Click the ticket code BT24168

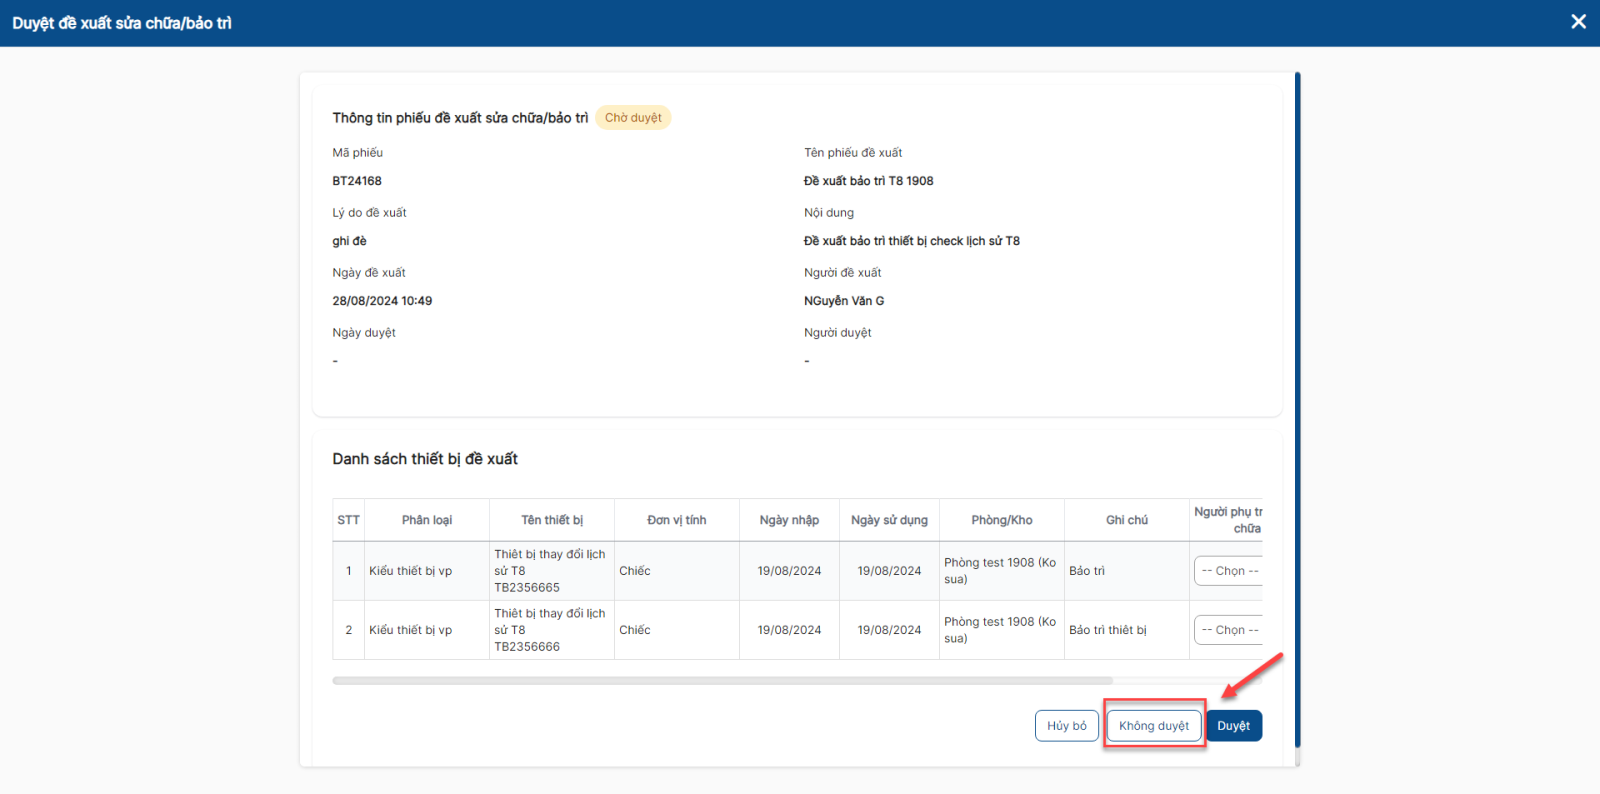click(357, 181)
